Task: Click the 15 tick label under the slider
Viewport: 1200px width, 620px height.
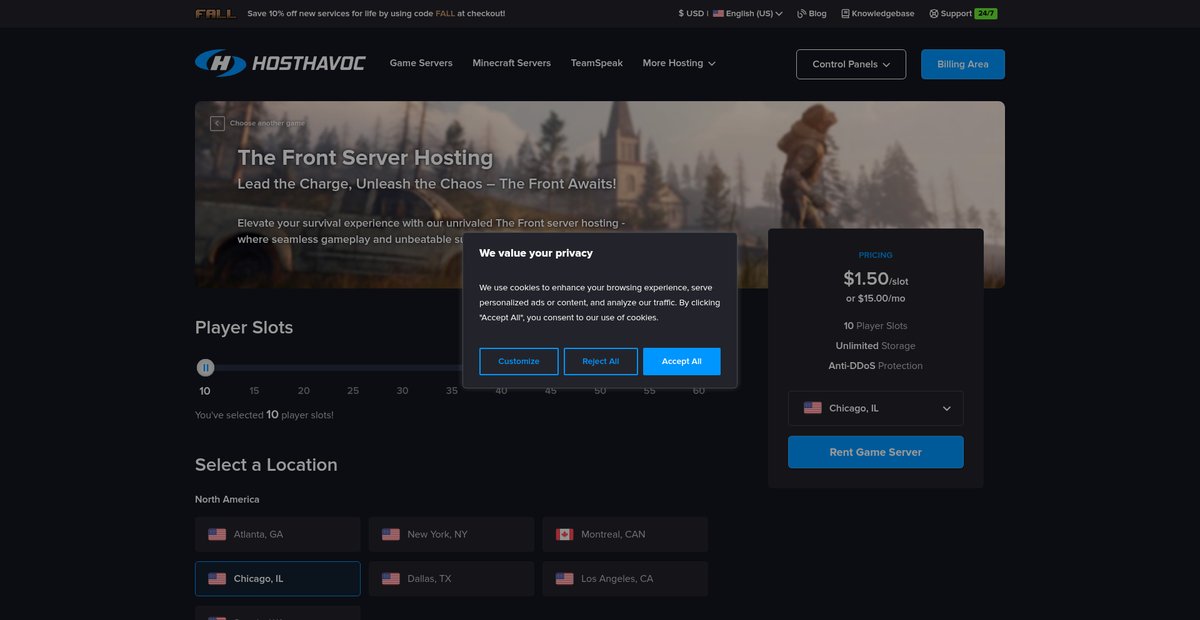Action: tap(254, 391)
